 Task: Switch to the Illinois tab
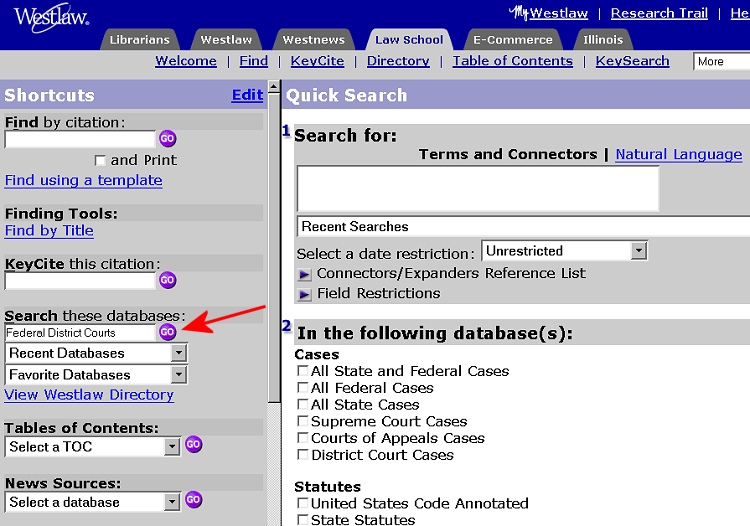pyautogui.click(x=603, y=40)
